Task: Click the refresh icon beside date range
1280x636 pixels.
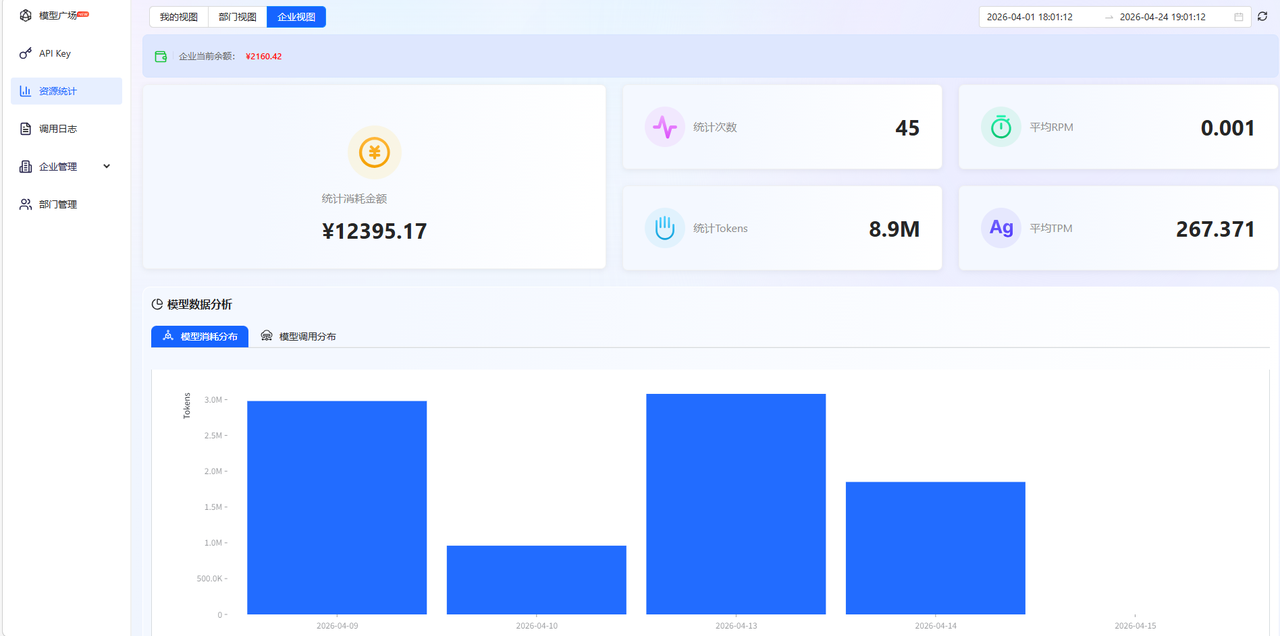Action: 1262,17
